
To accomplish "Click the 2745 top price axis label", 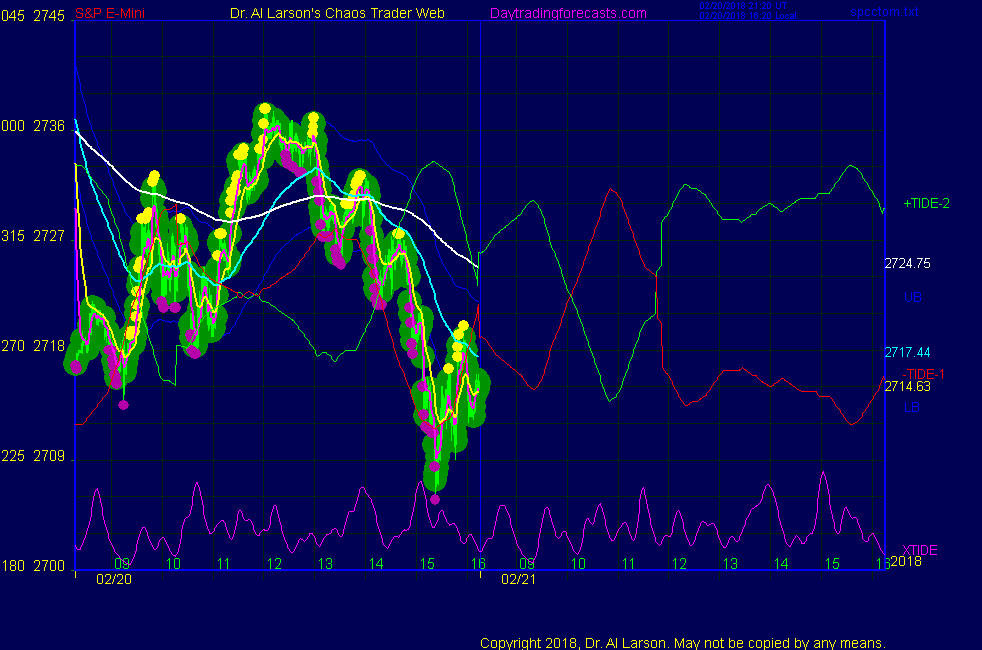I will point(49,16).
